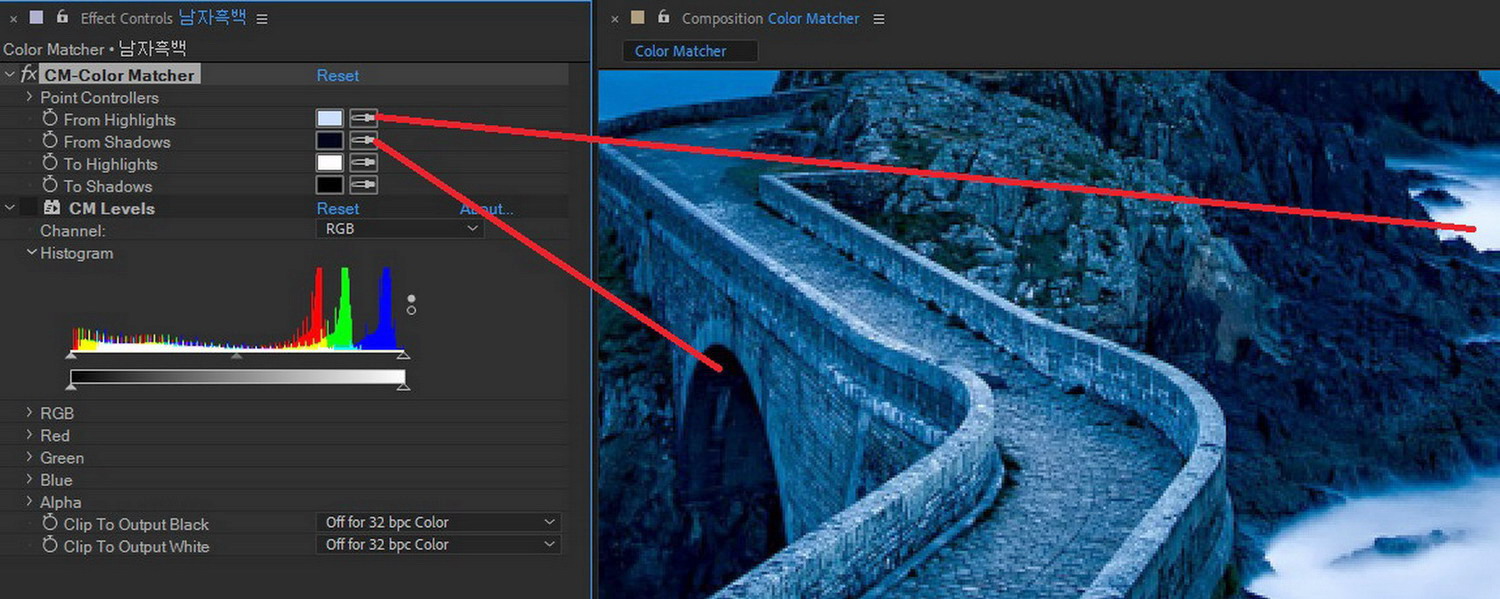
Task: Toggle stopwatch for From Shadows
Action: [x=50, y=141]
